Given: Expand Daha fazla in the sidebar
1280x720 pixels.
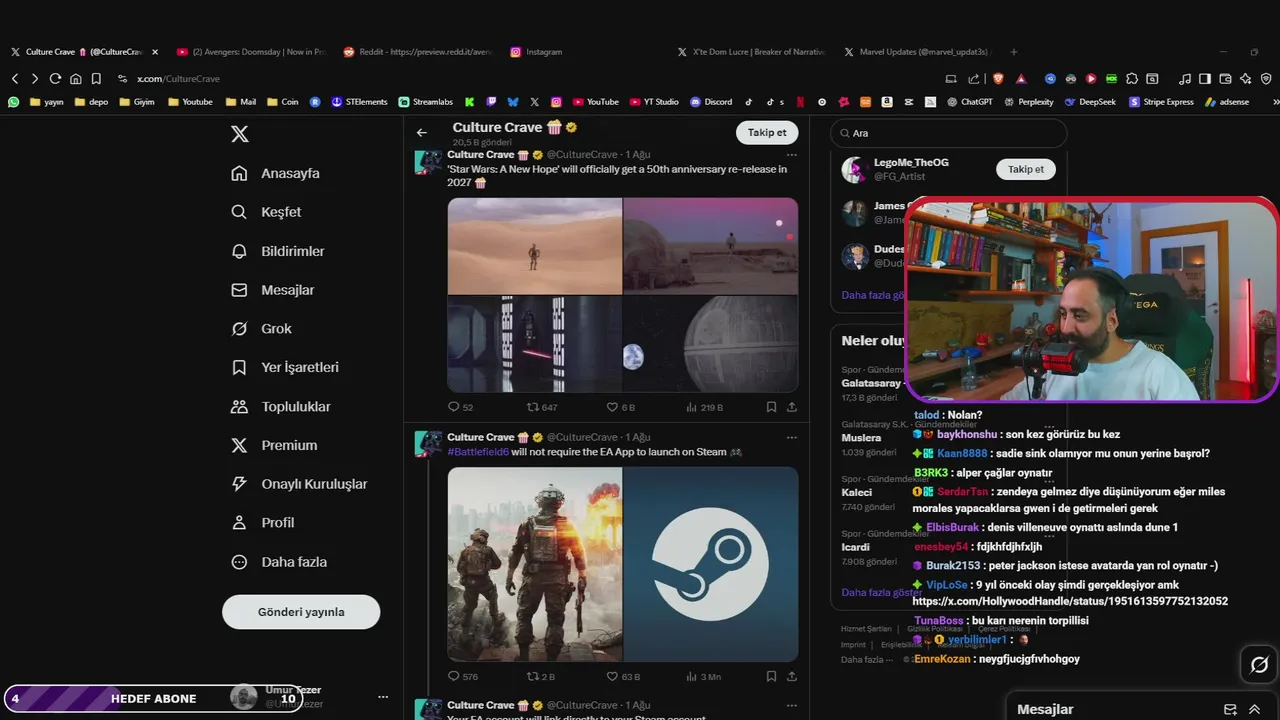Looking at the screenshot, I should [279, 562].
